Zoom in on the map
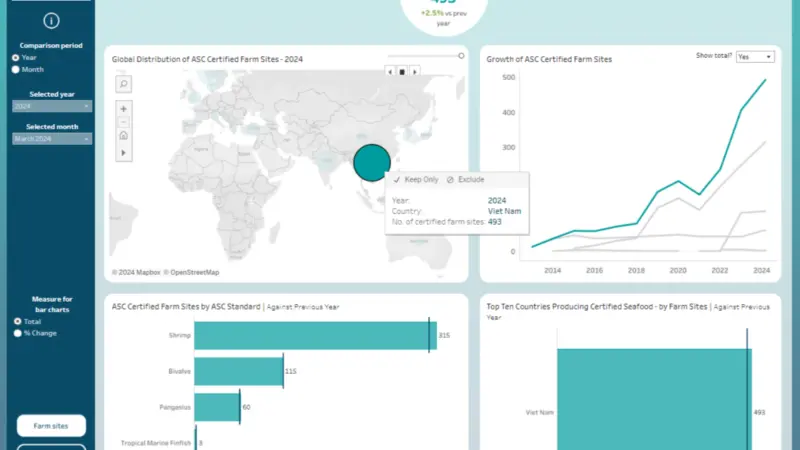800x450 pixels. click(123, 109)
